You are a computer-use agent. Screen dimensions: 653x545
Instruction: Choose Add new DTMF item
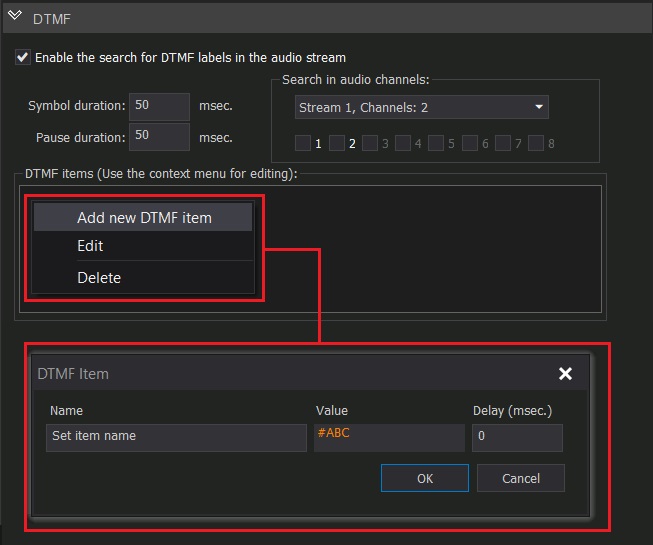(x=143, y=217)
